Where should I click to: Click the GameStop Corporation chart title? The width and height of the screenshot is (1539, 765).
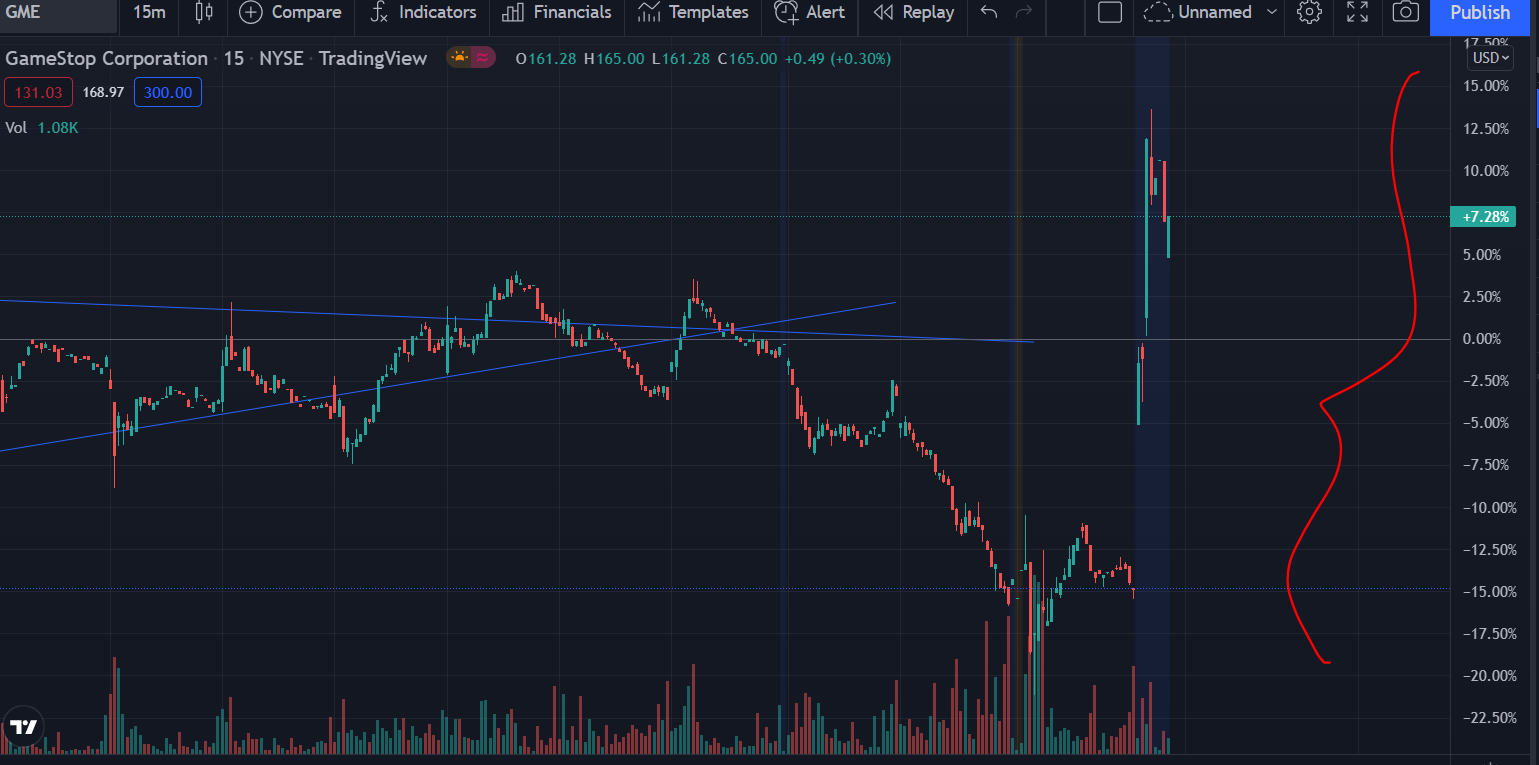[x=107, y=59]
